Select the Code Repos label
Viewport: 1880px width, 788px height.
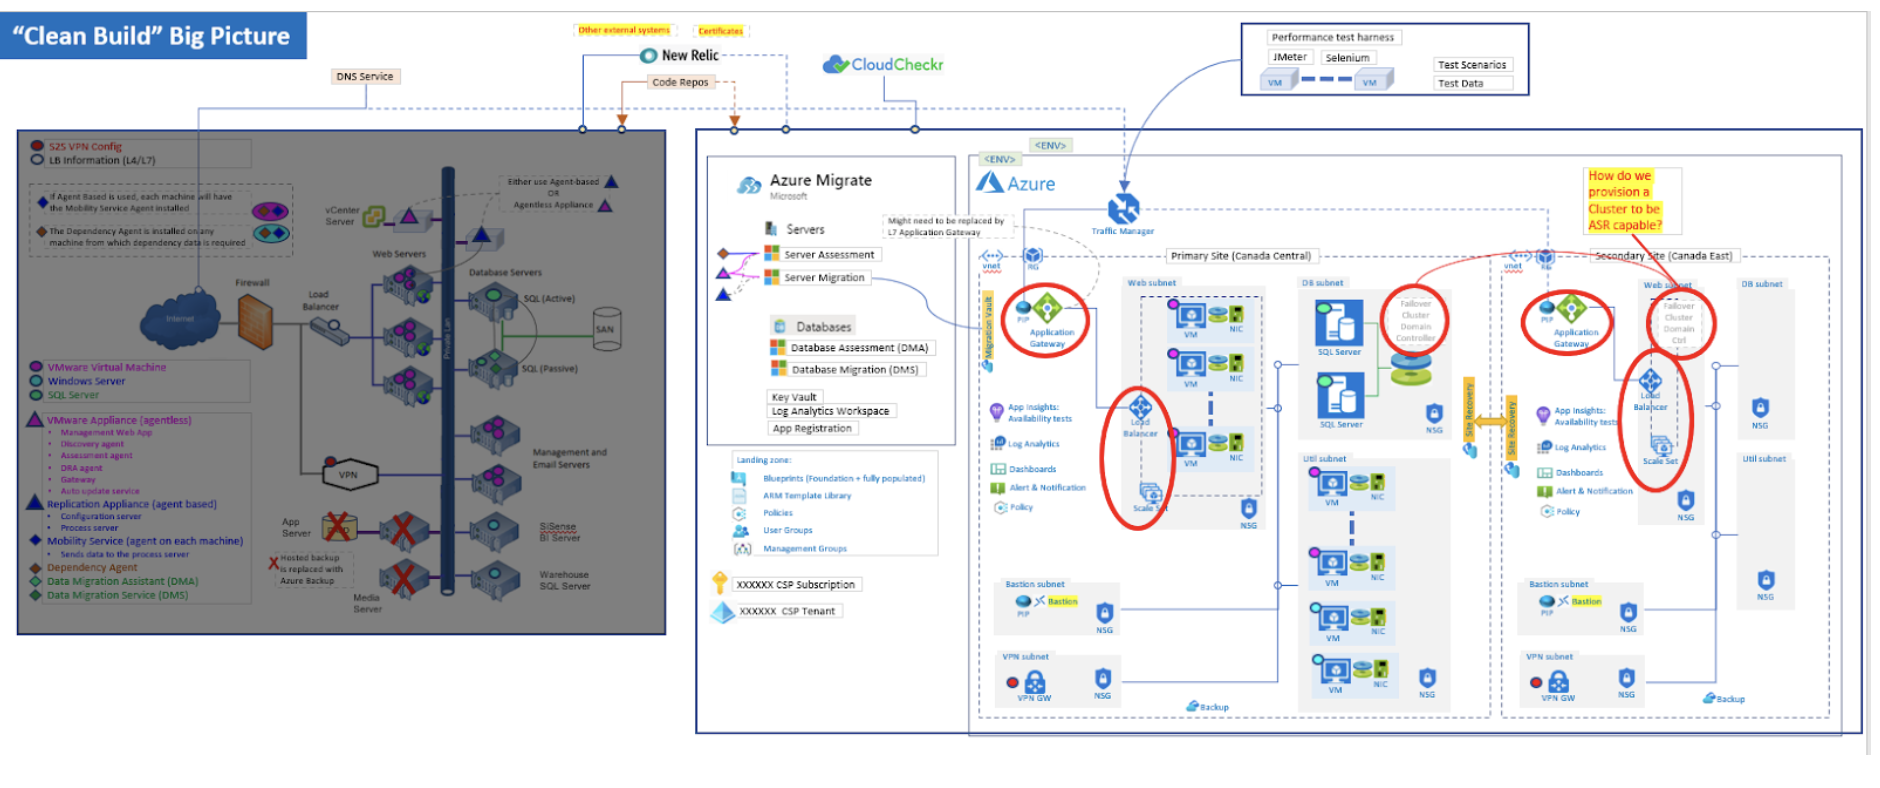(680, 82)
